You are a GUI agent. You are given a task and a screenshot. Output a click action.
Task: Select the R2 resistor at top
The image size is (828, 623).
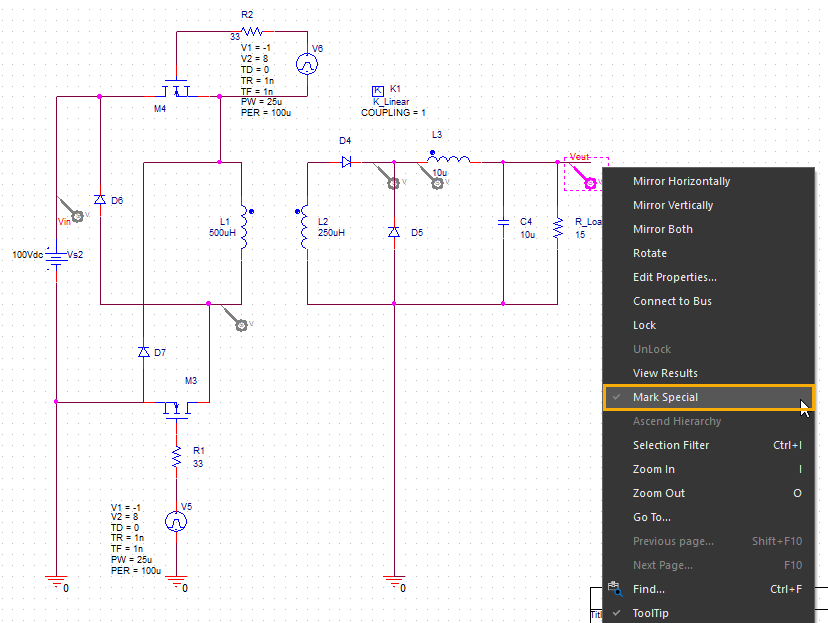(249, 32)
